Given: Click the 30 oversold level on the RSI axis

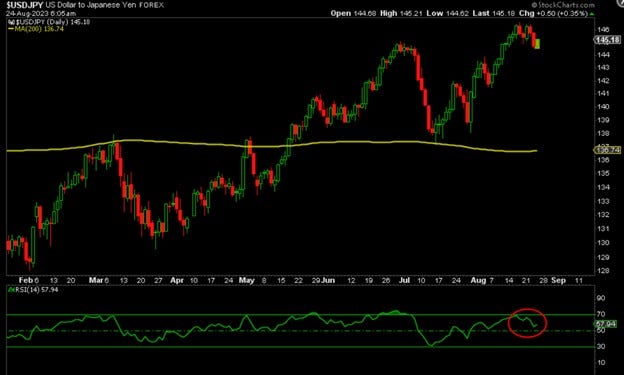Looking at the screenshot, I should pos(601,347).
